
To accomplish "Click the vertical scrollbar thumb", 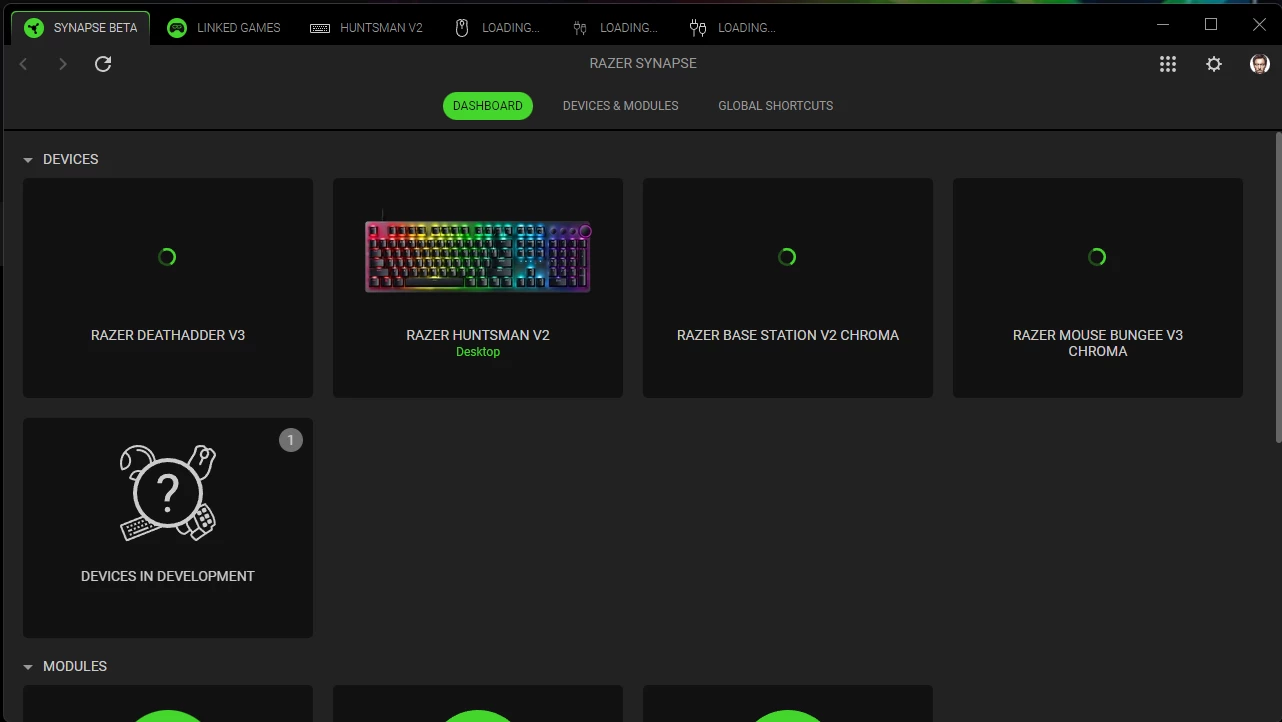I will (x=1277, y=287).
